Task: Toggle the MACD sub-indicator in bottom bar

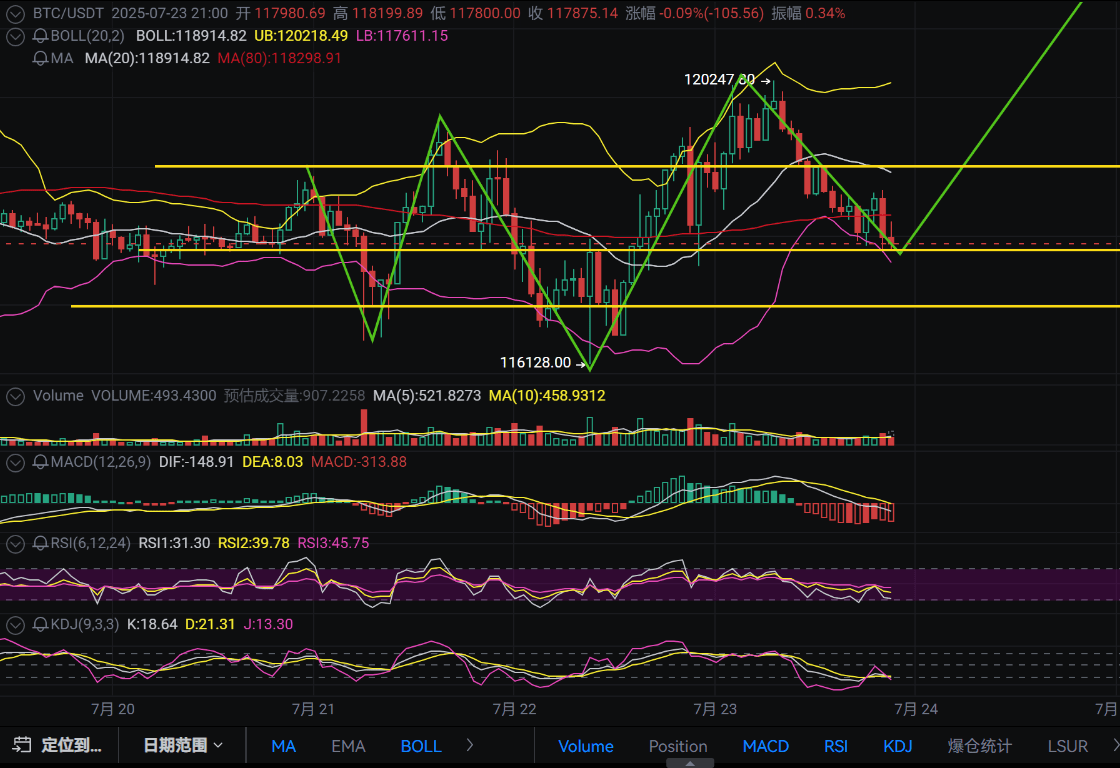Action: (x=766, y=746)
